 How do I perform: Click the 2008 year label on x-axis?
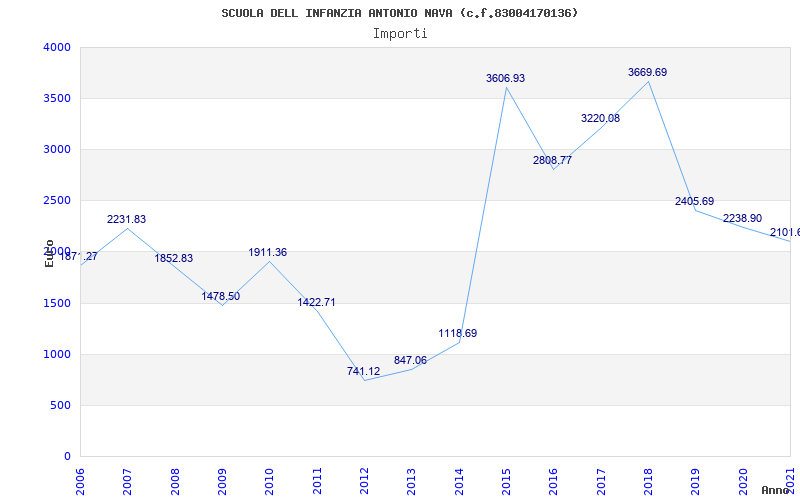(175, 482)
